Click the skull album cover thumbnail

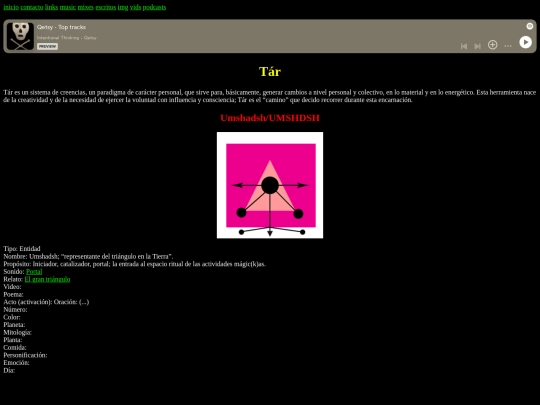tap(20, 36)
